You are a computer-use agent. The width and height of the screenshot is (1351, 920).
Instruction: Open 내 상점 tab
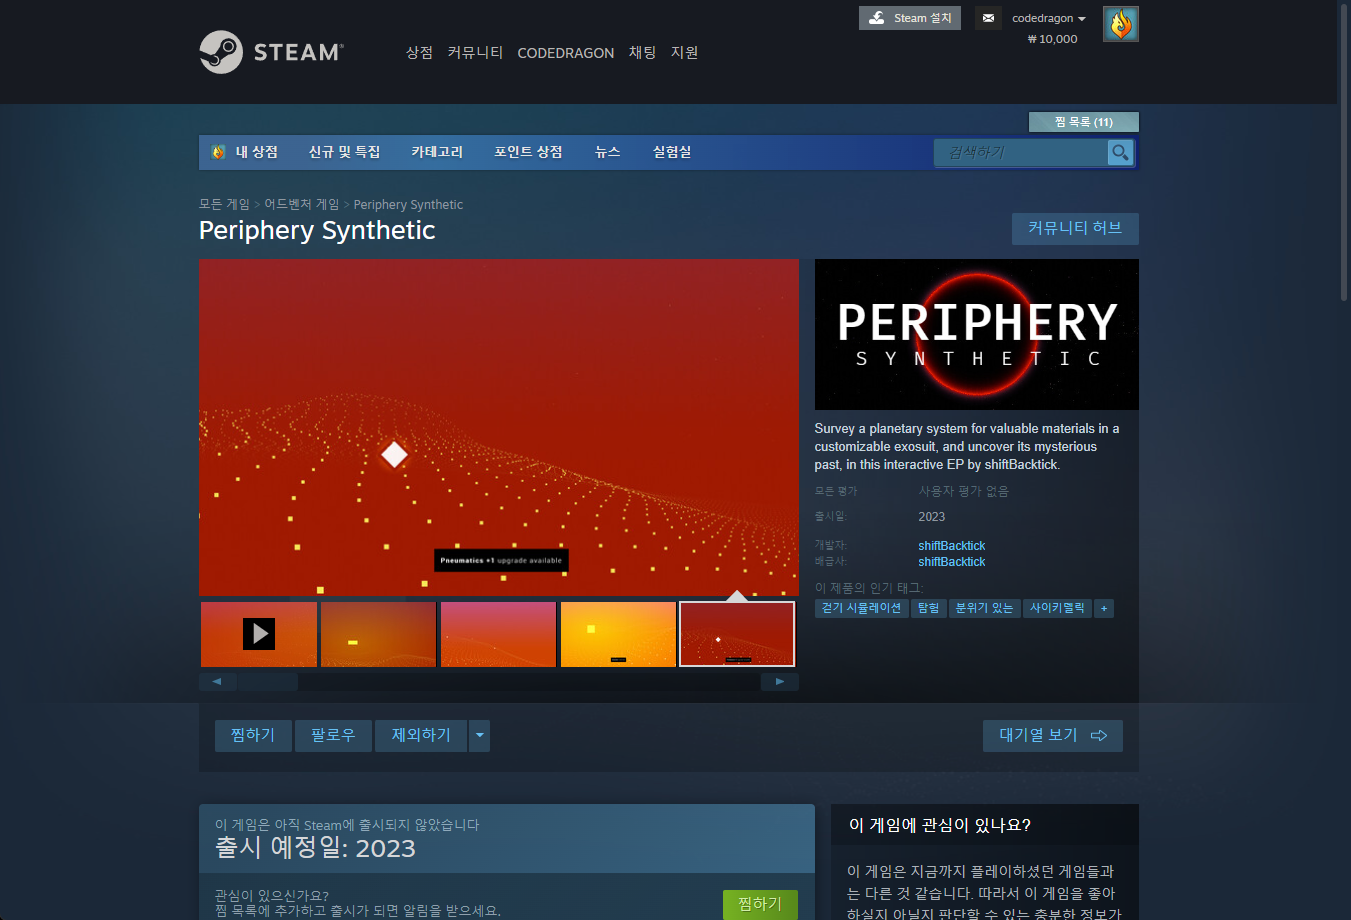245,152
